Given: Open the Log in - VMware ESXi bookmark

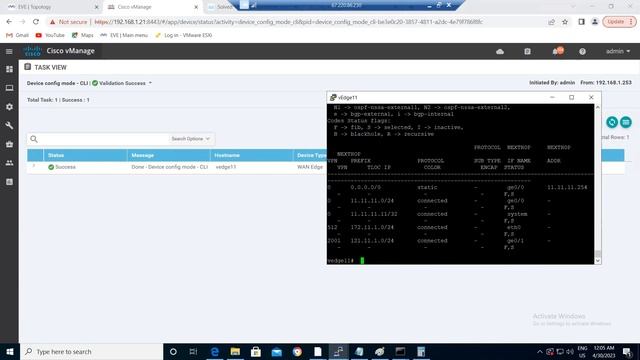Looking at the screenshot, I should (184, 35).
